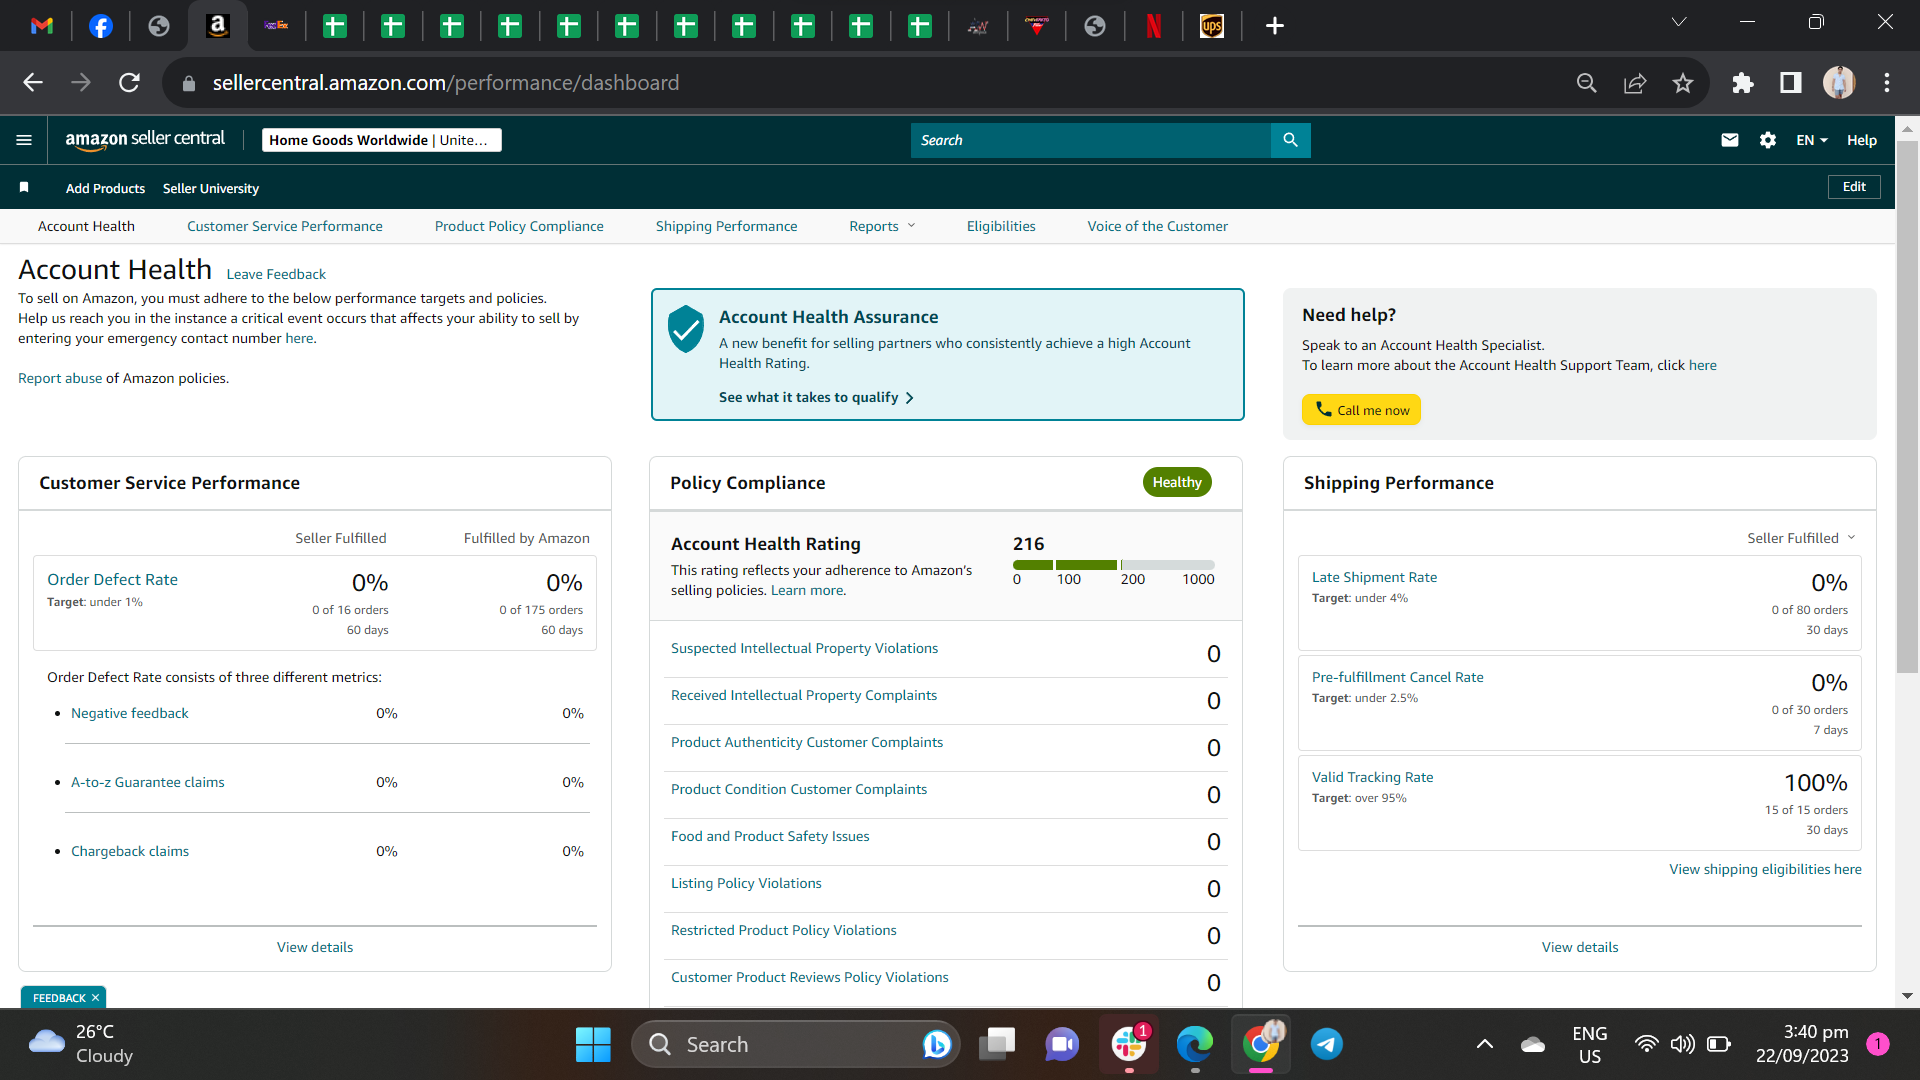Expand the EN language dropdown
This screenshot has height=1080, width=1920.
[1812, 140]
